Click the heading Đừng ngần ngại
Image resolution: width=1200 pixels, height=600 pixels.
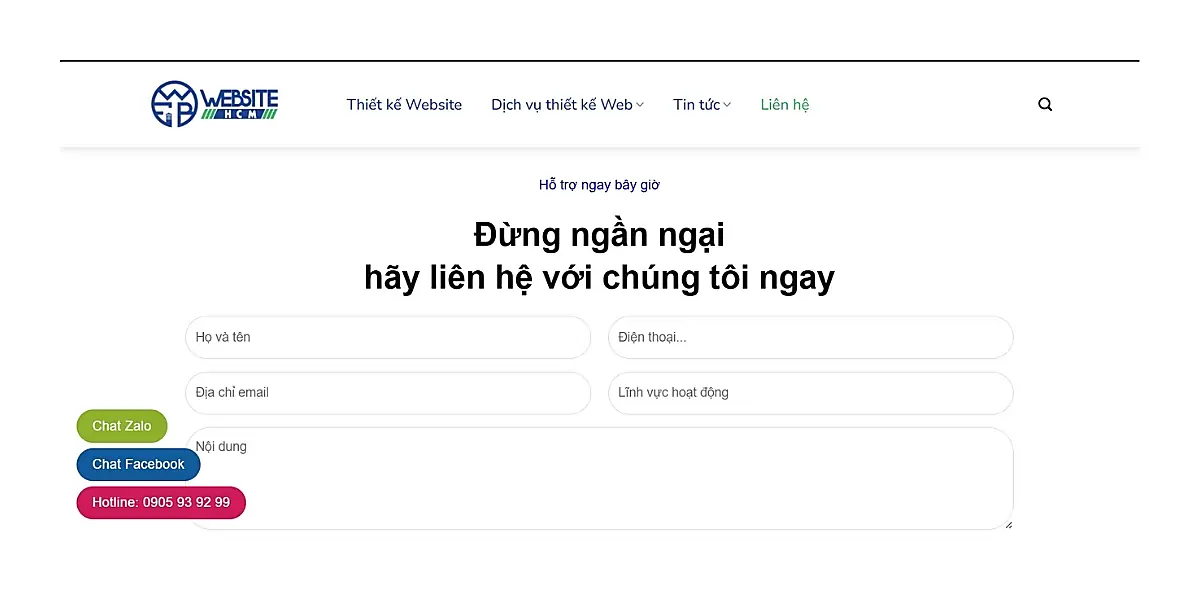pyautogui.click(x=599, y=235)
